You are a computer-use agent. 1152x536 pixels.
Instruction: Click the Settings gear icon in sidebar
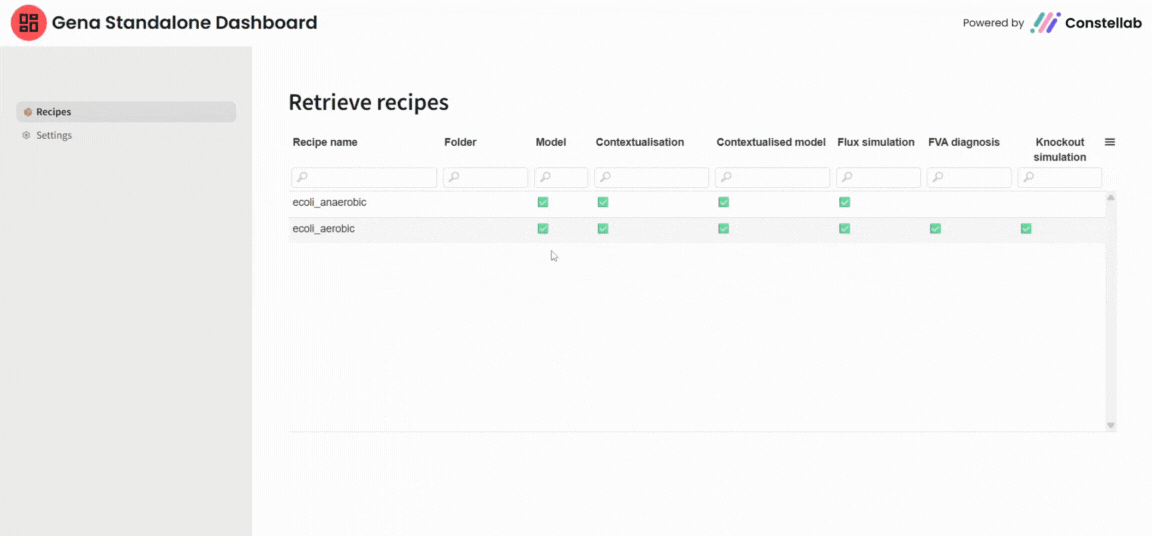[27, 135]
